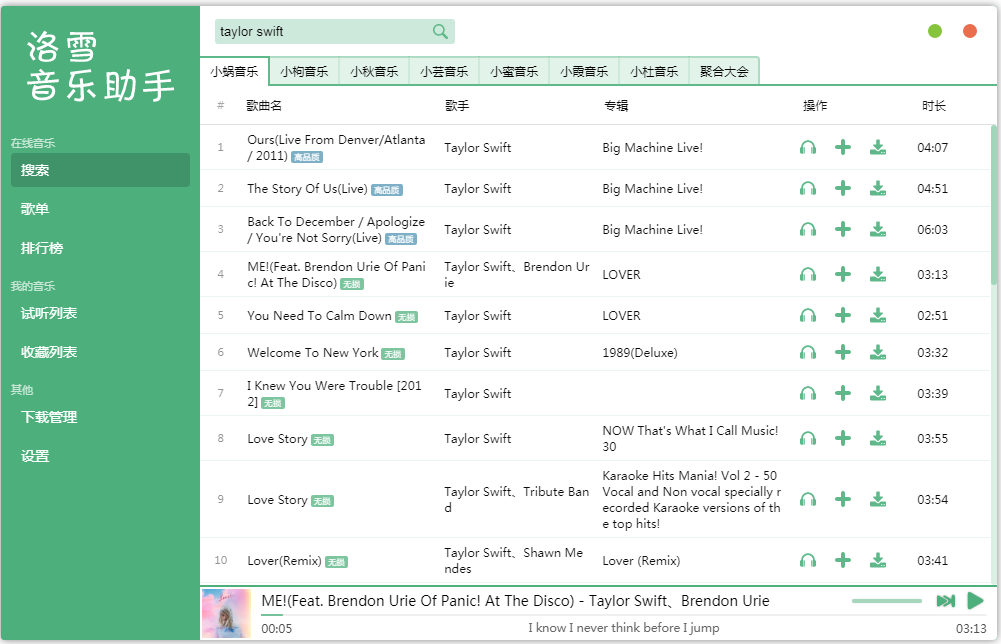
Task: Switch to the 聚合大会 tab
Action: coord(724,71)
